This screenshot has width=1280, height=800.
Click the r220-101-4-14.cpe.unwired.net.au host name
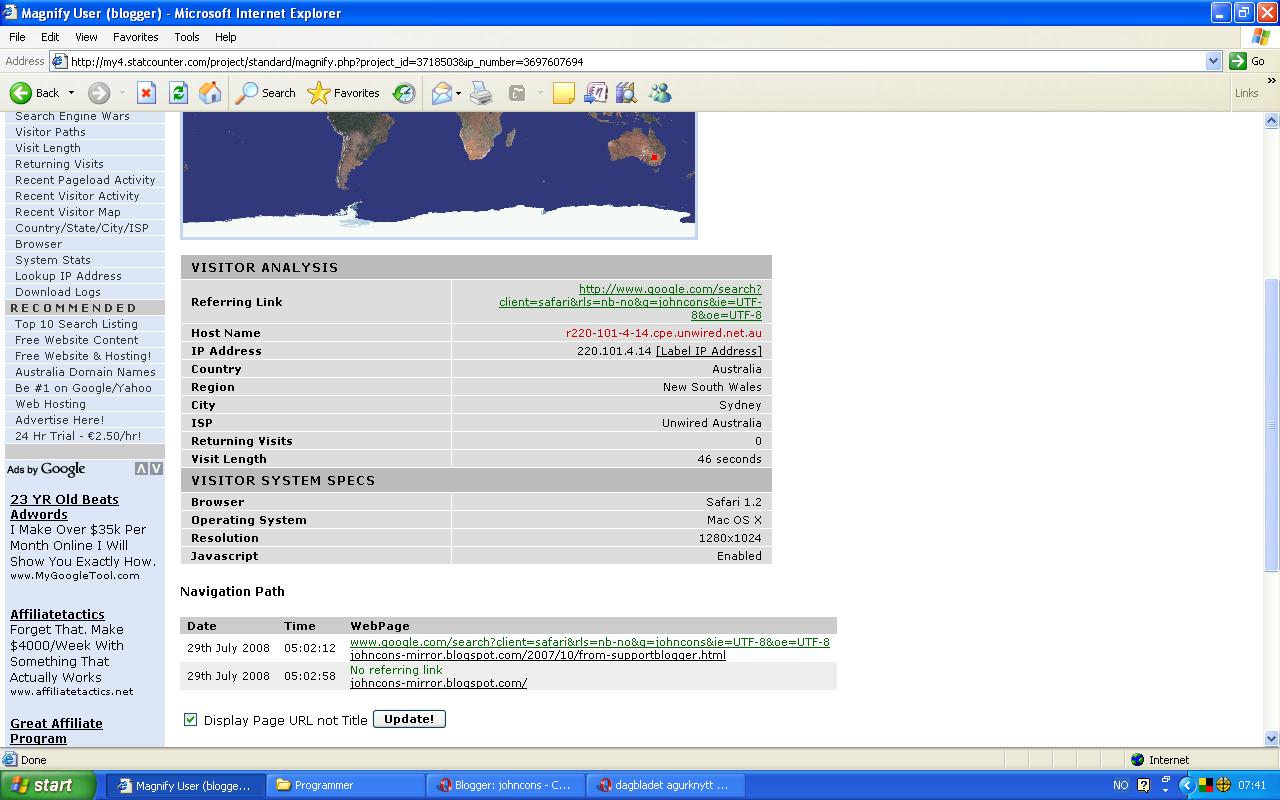click(664, 333)
